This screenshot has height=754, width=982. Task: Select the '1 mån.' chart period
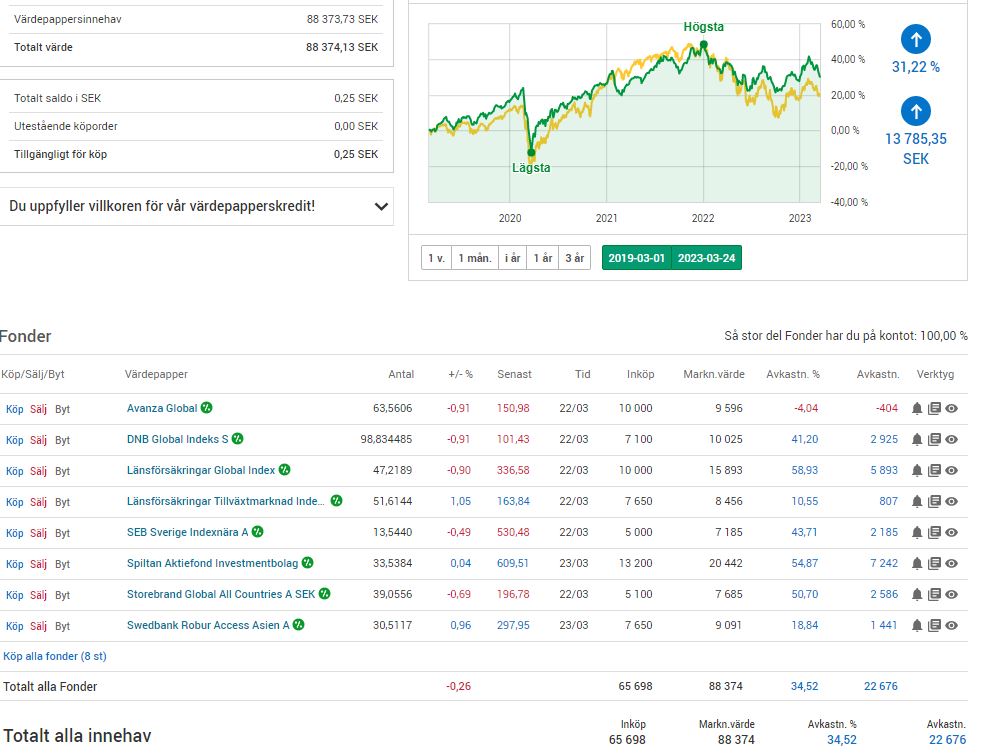tap(474, 258)
